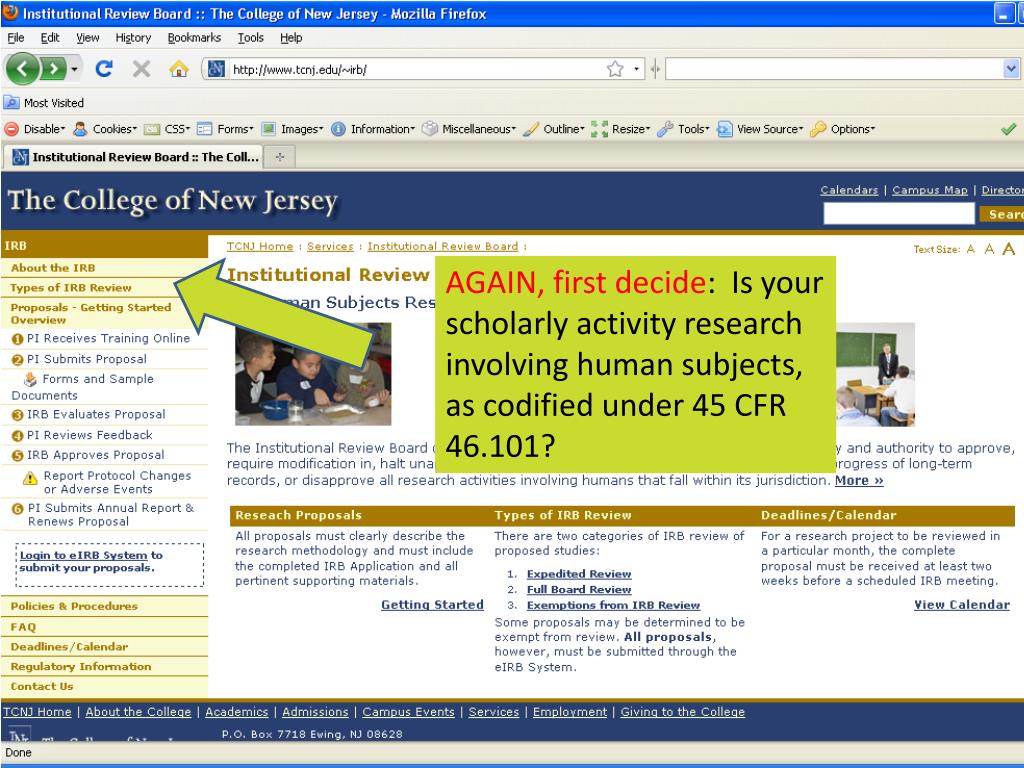Open the Home page house icon
Image resolution: width=1024 pixels, height=768 pixels.
click(178, 69)
